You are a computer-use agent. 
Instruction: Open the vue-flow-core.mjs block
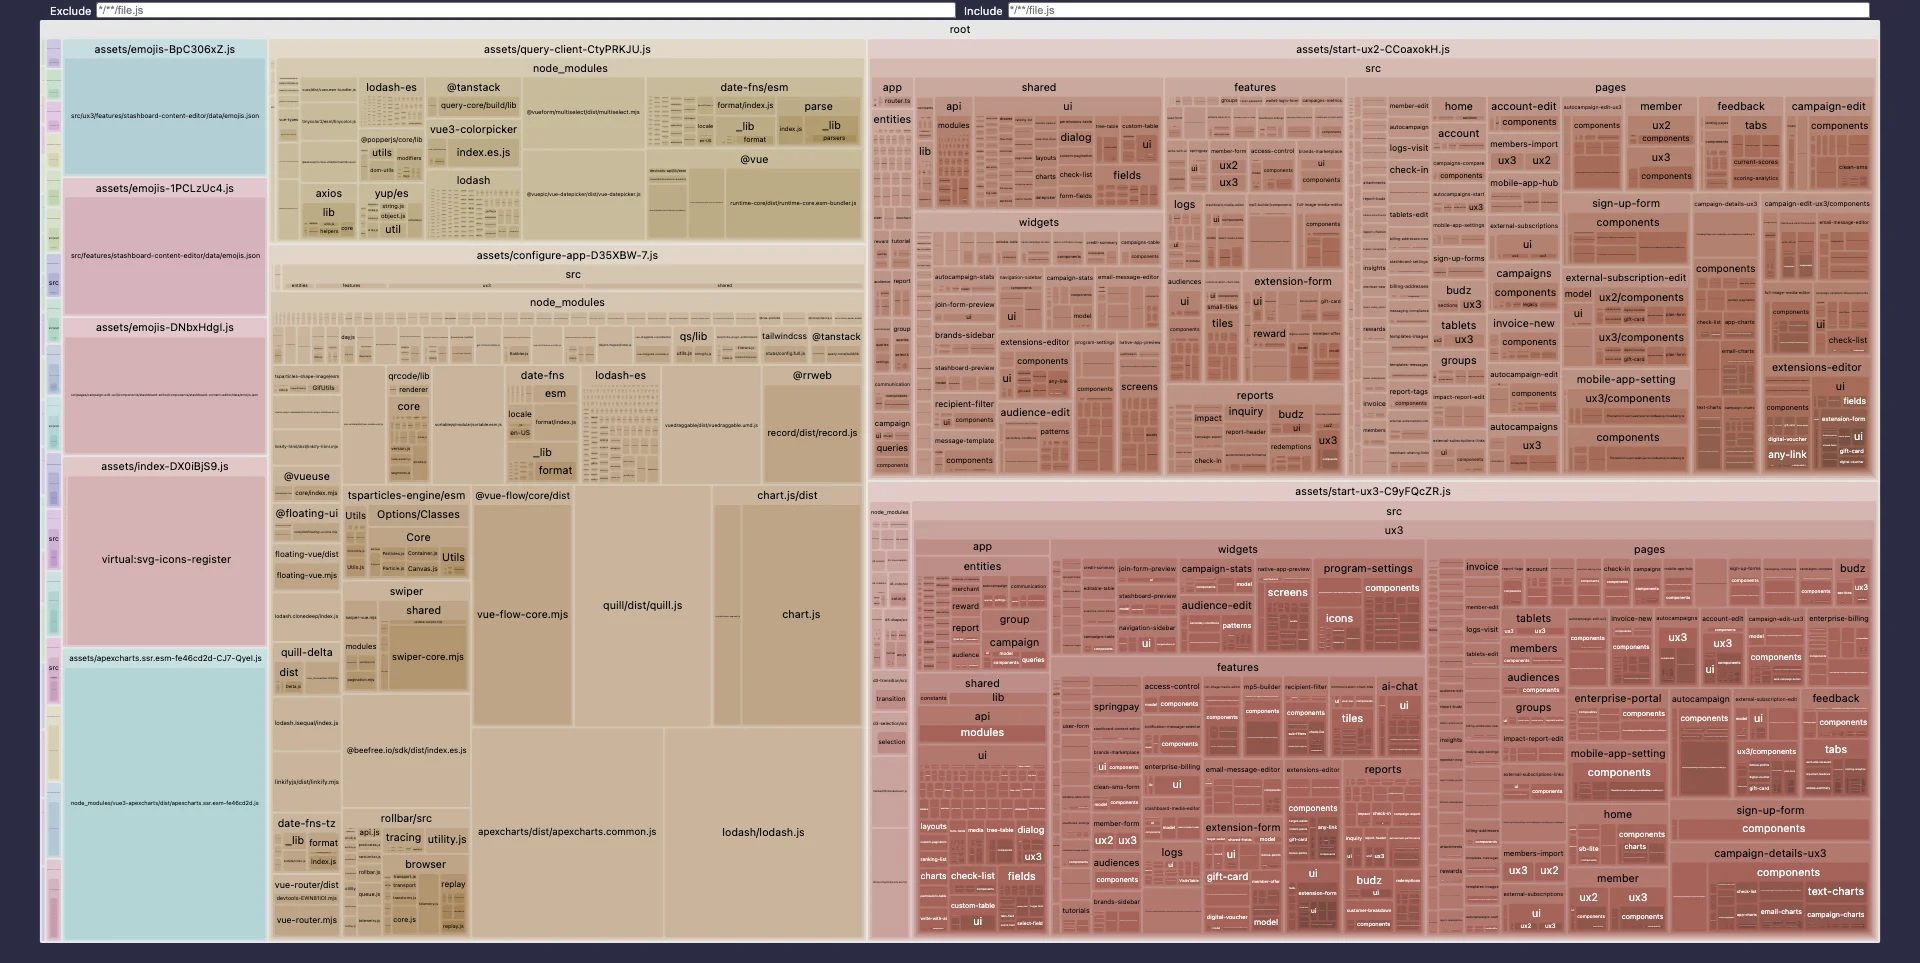[522, 614]
